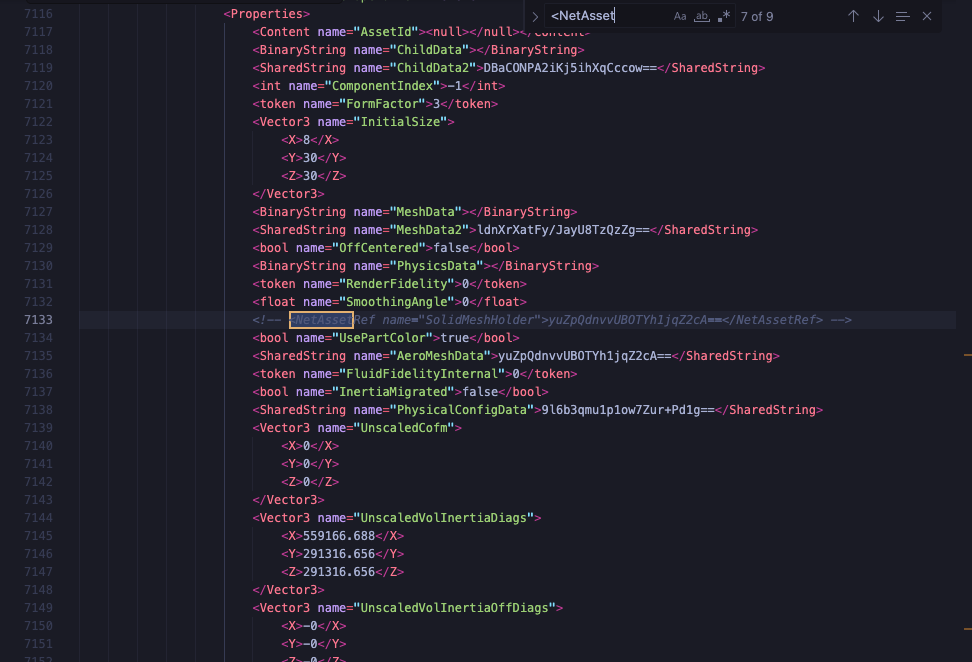Viewport: 972px width, 662px height.
Task: Close the find widget
Action: coord(927,17)
